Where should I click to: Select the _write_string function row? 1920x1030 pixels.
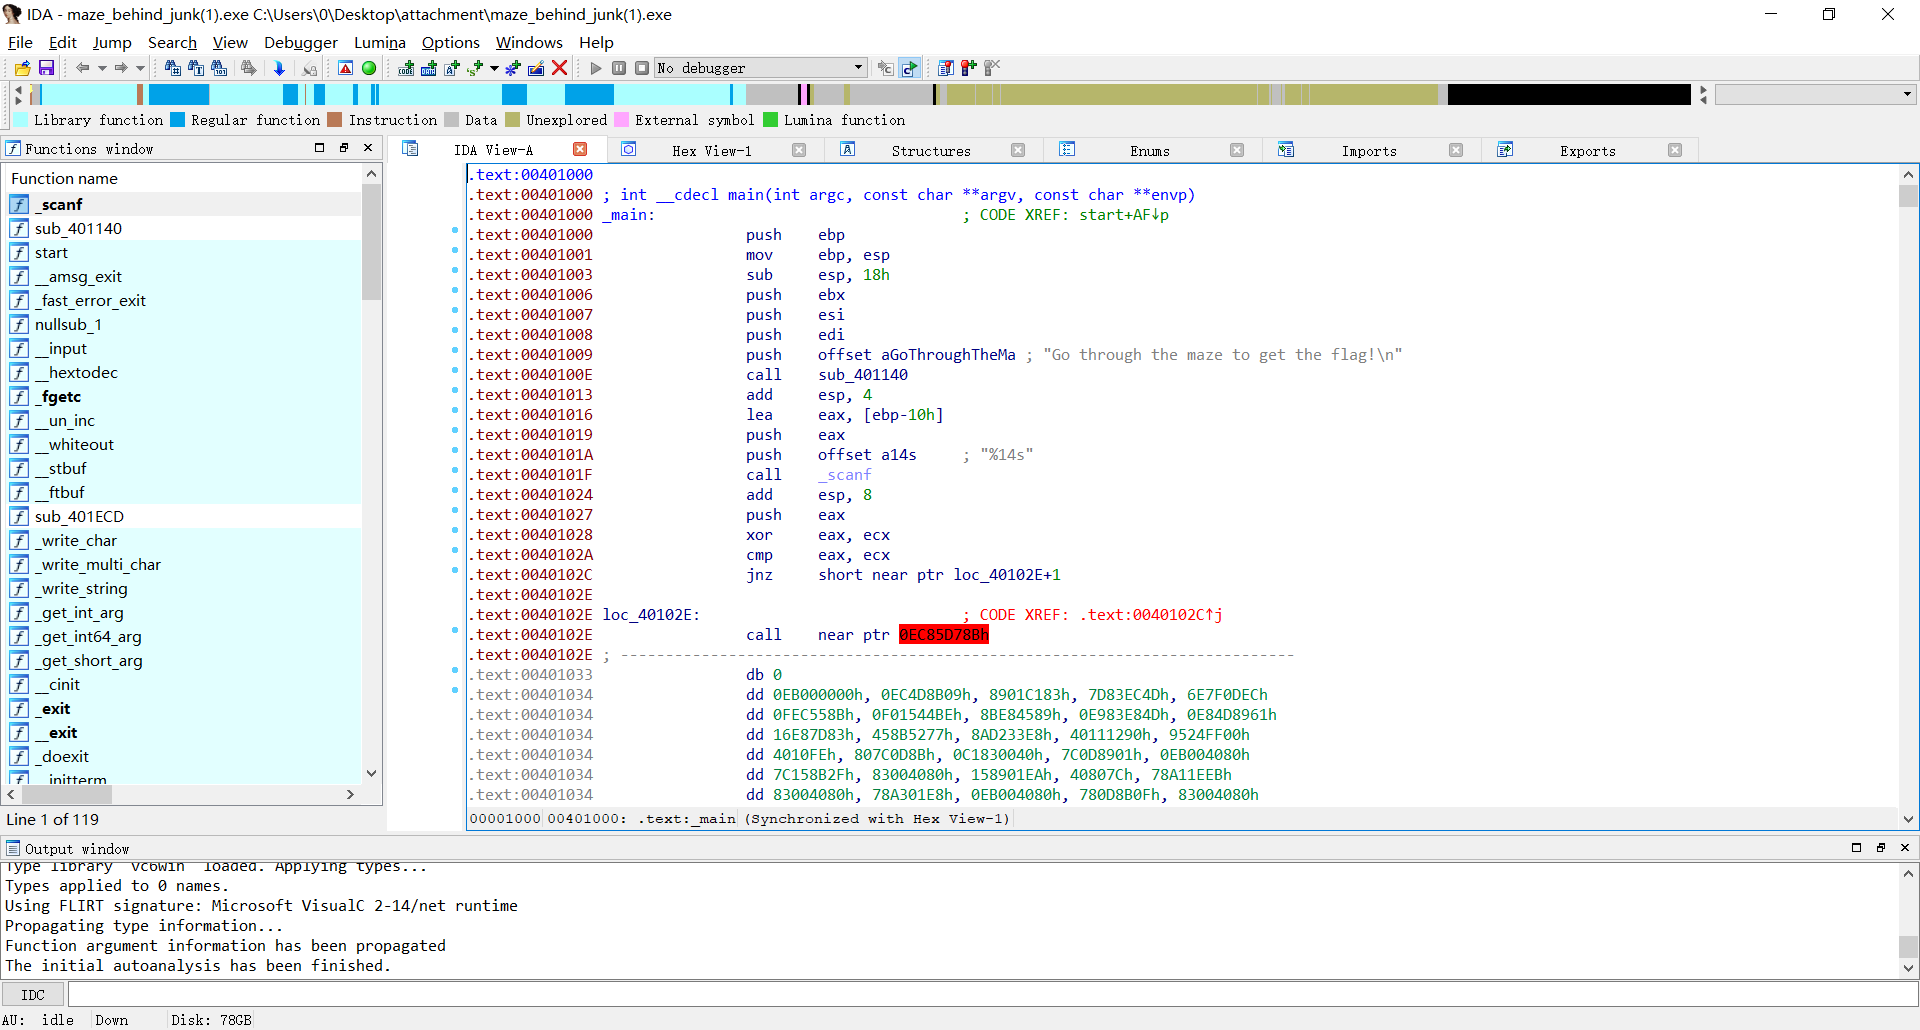tap(184, 588)
